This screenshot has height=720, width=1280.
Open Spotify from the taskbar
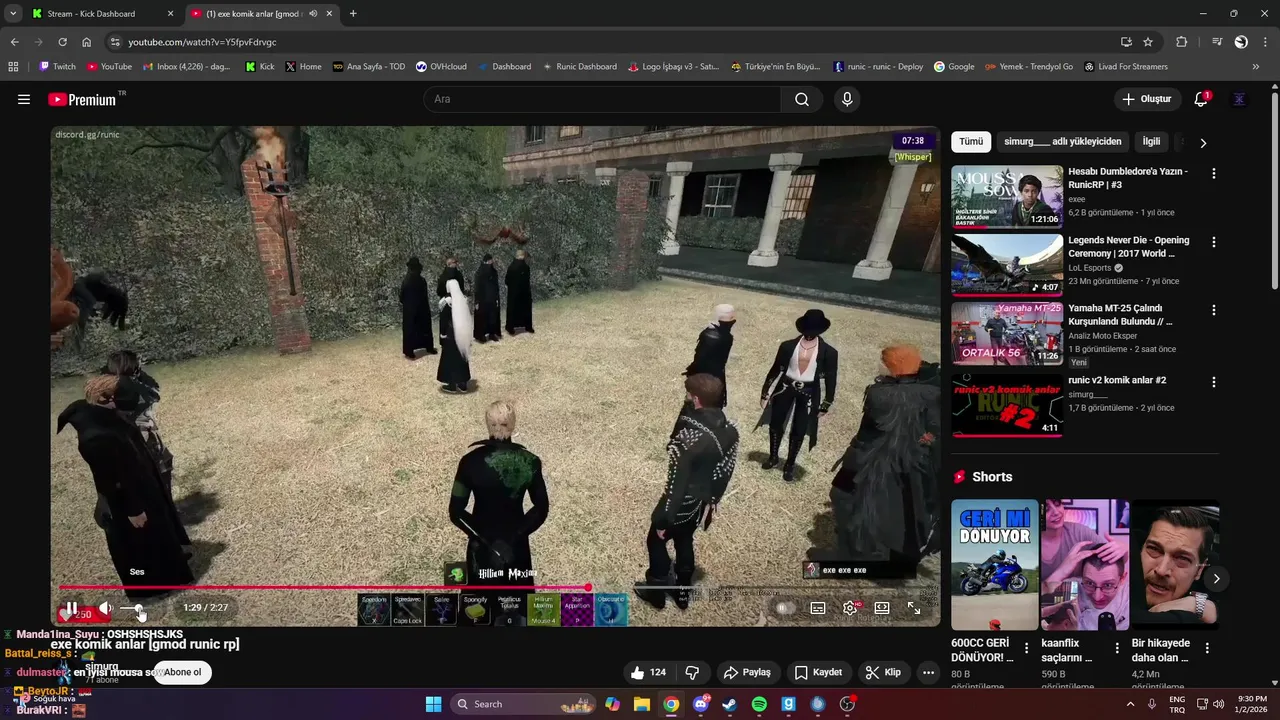tap(759, 704)
